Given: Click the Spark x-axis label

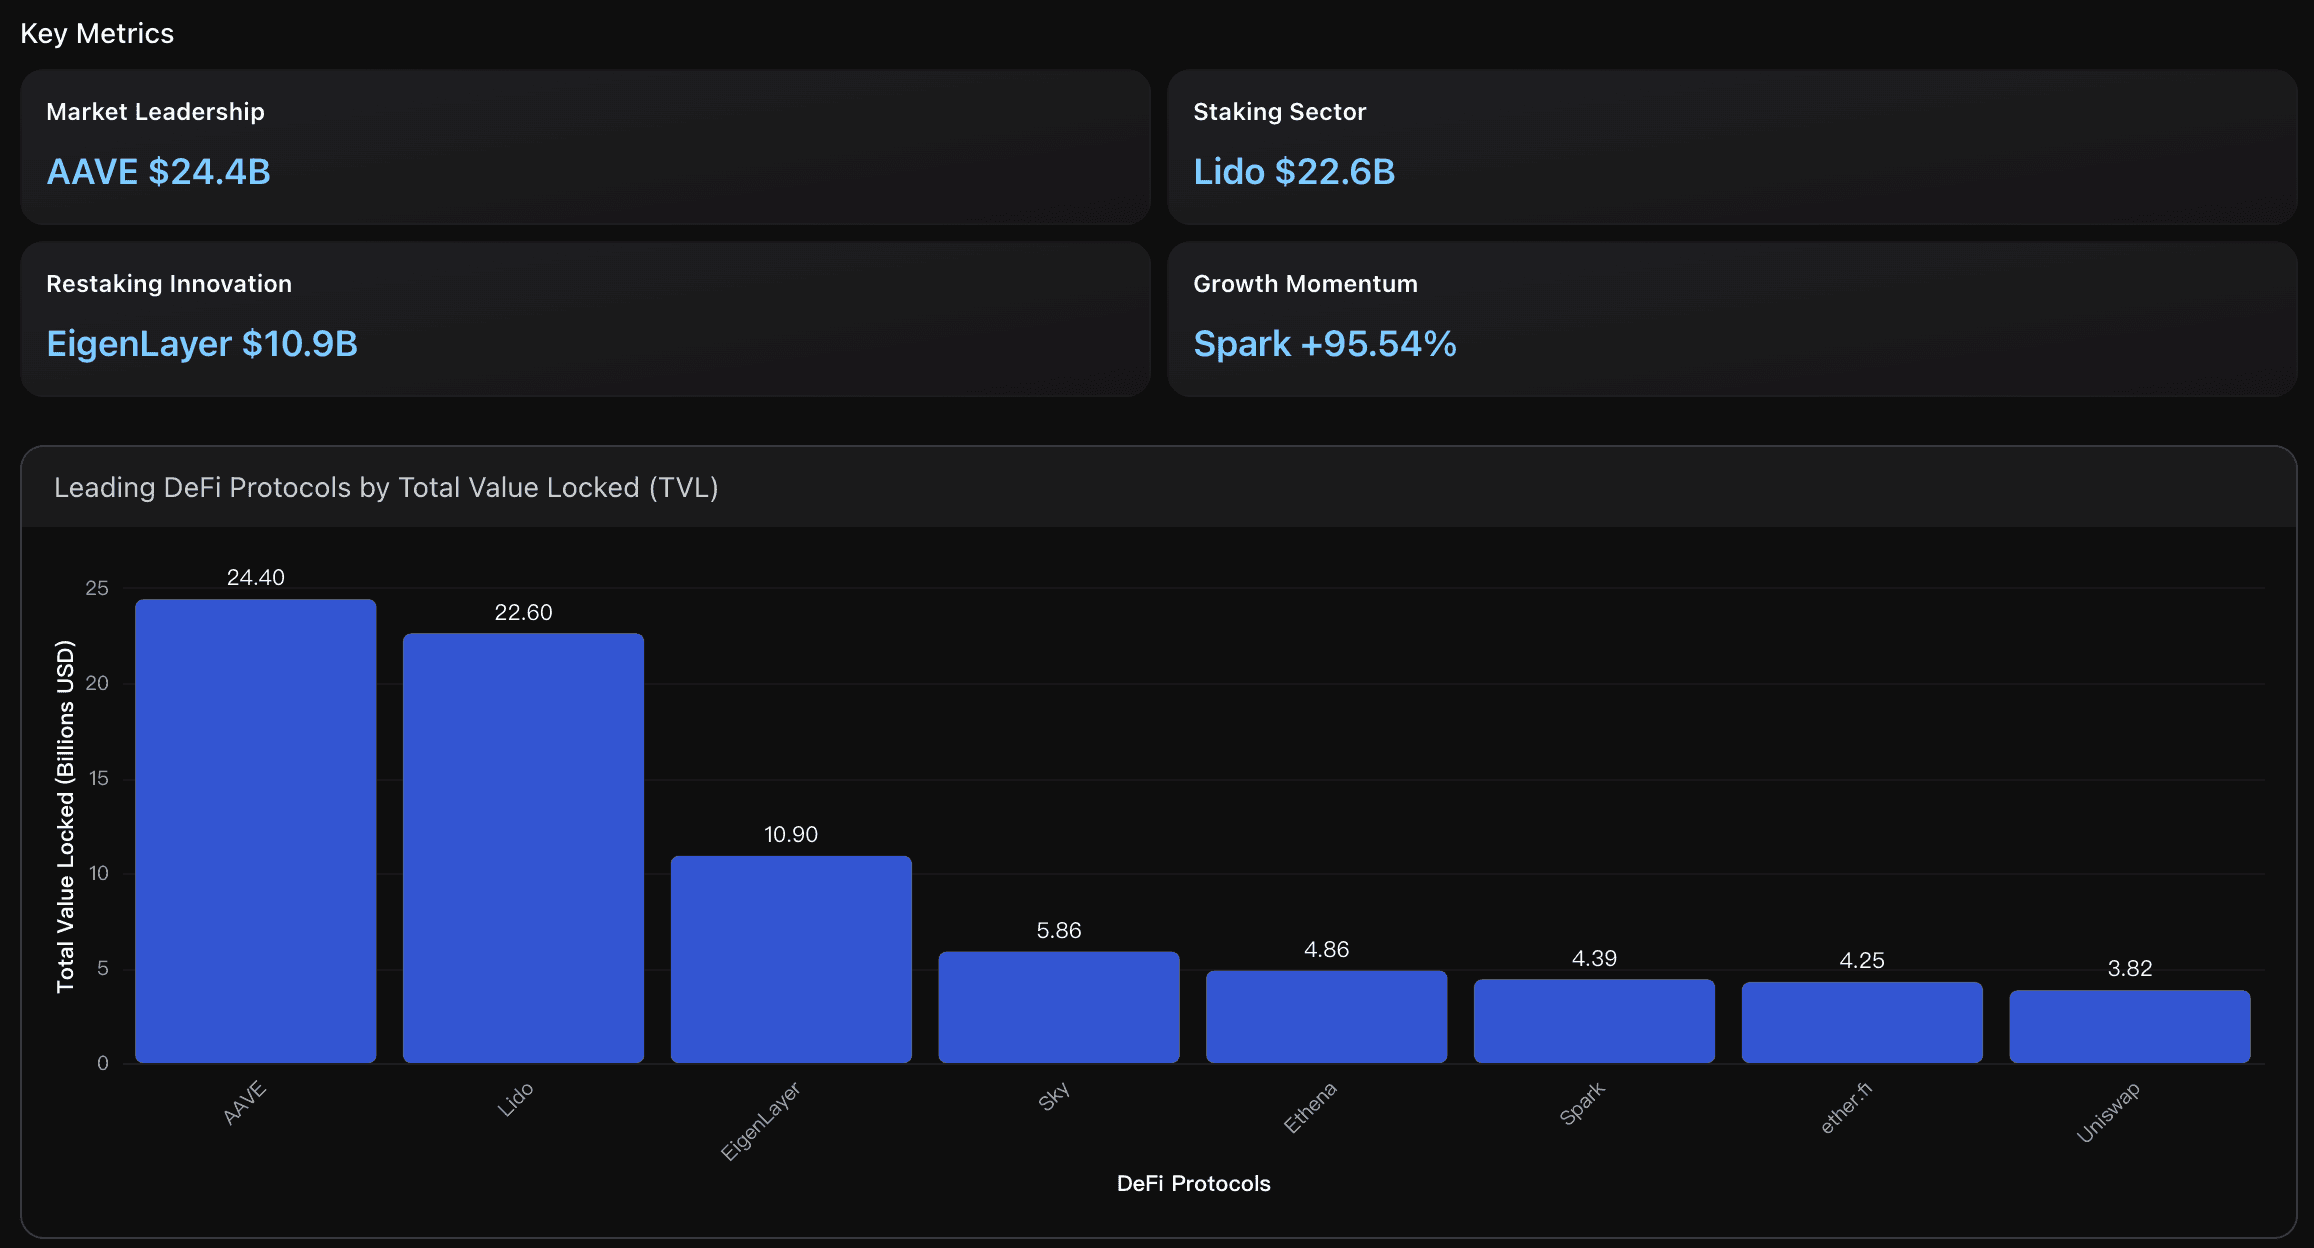Looking at the screenshot, I should click(x=1582, y=1103).
